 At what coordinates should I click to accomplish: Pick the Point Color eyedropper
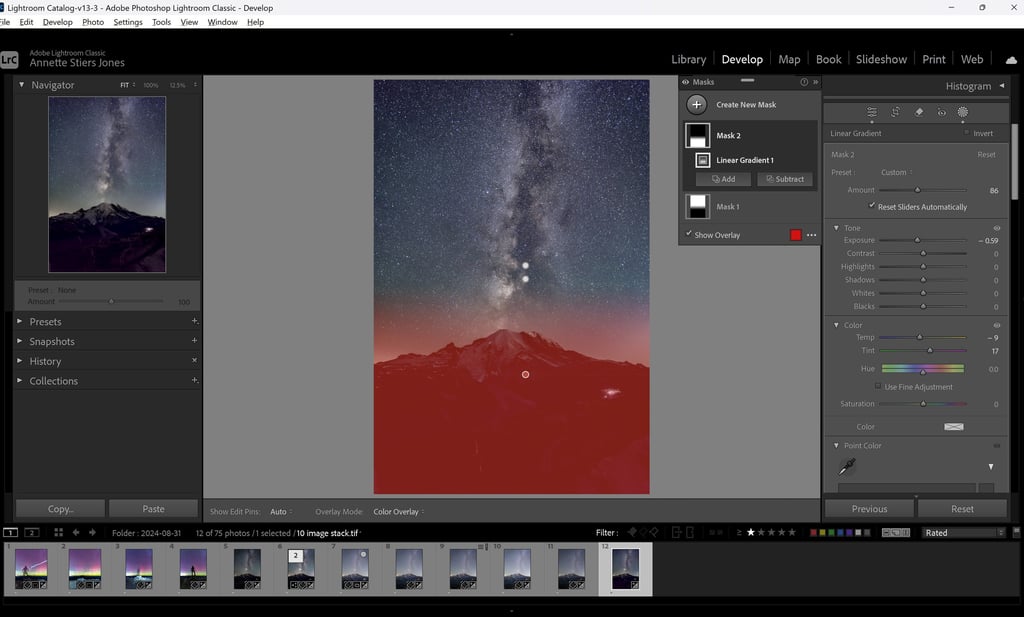(x=848, y=466)
